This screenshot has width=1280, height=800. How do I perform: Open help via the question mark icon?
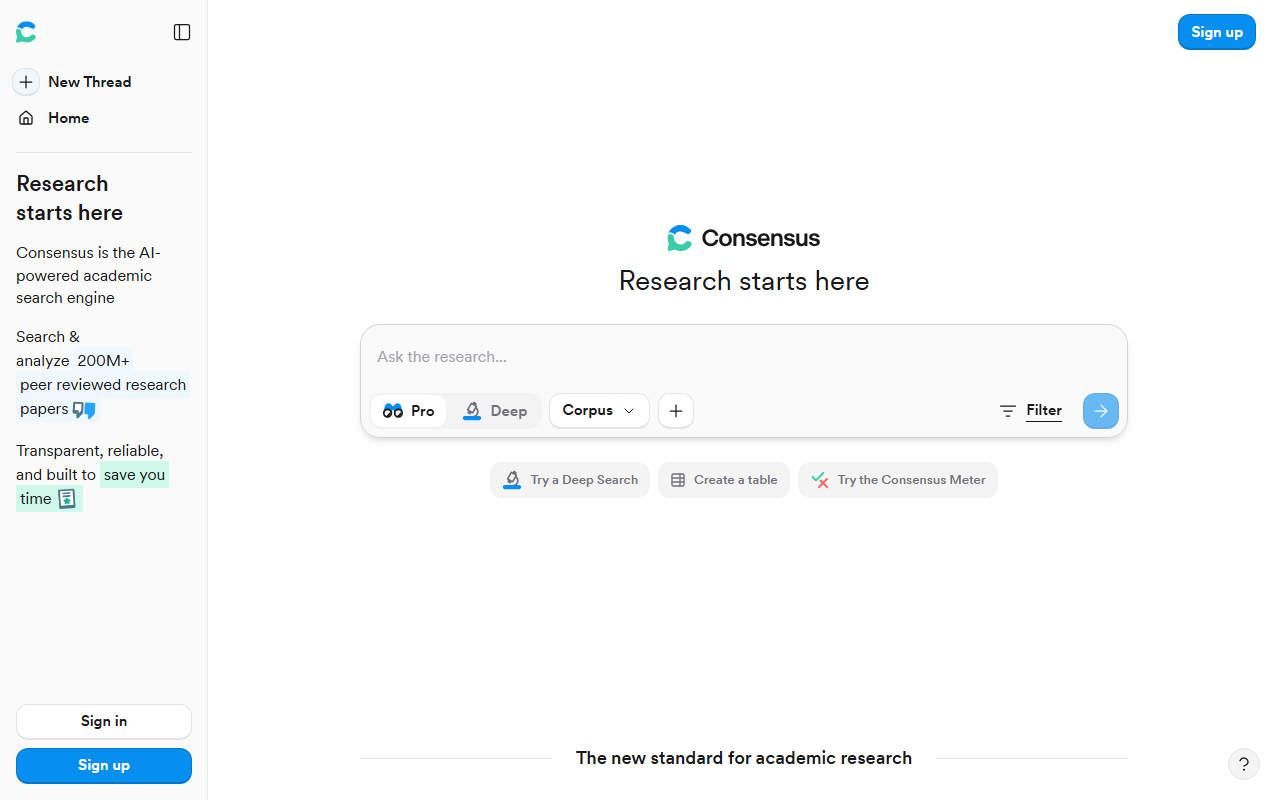1243,764
